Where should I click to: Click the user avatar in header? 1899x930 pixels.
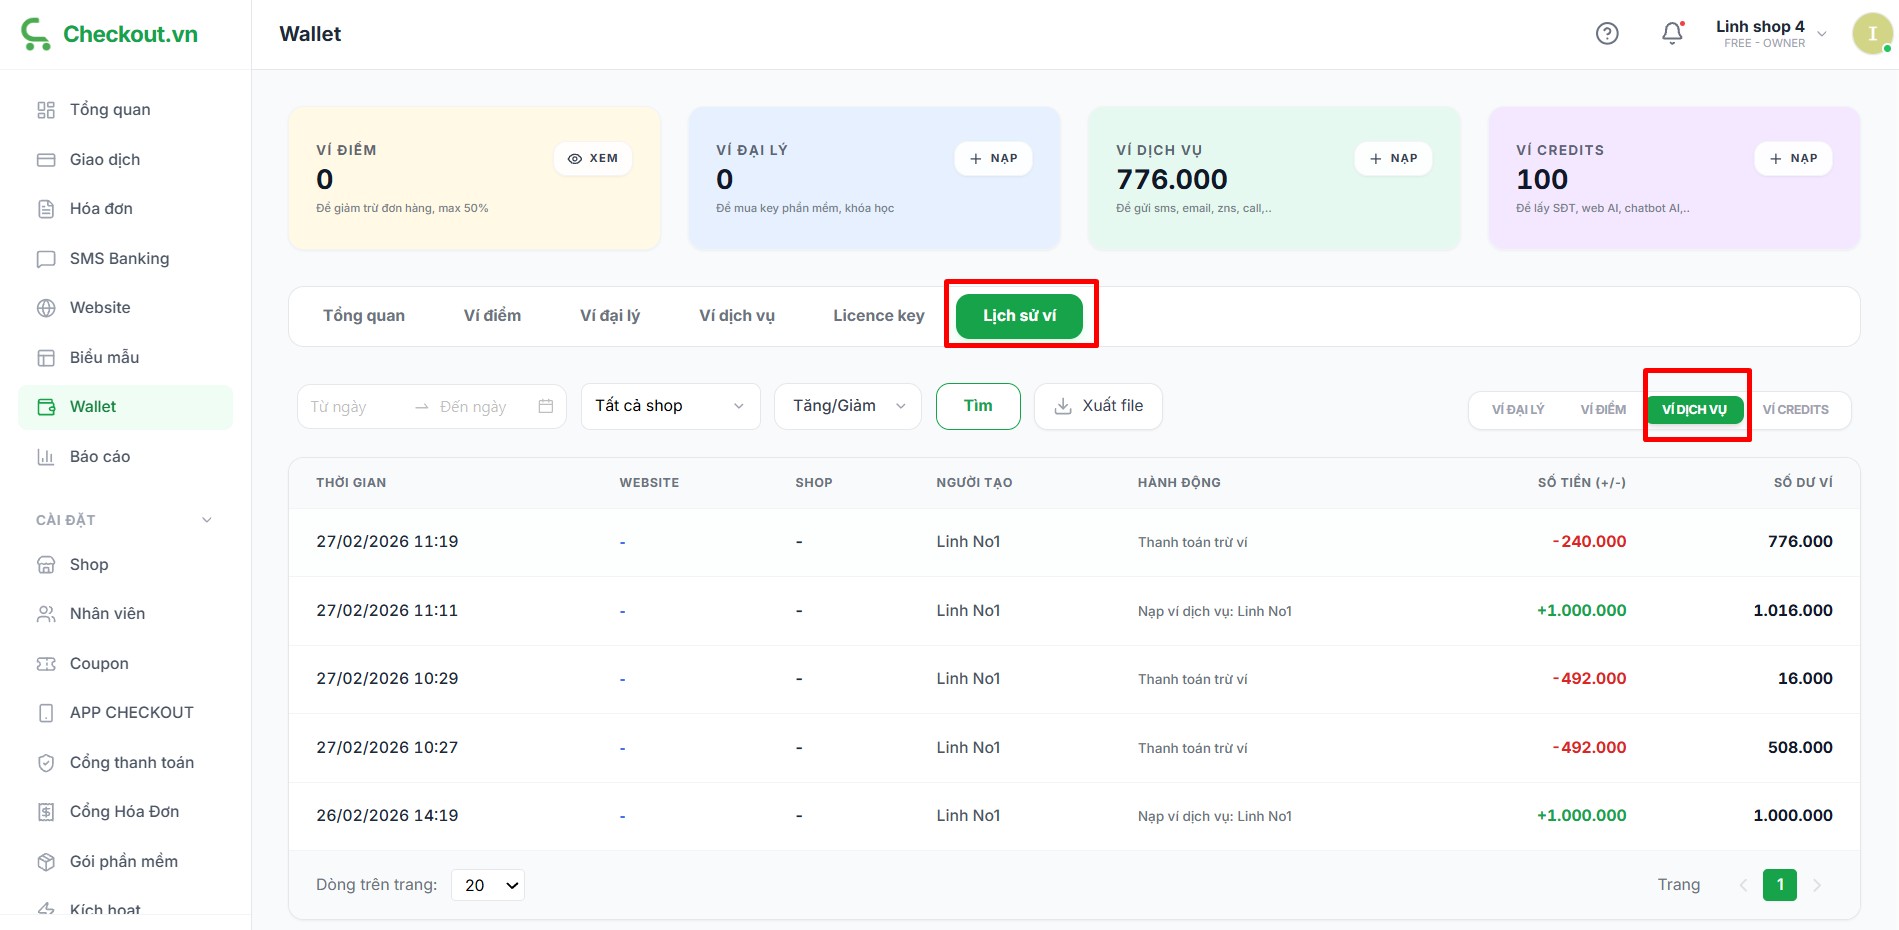click(1871, 34)
